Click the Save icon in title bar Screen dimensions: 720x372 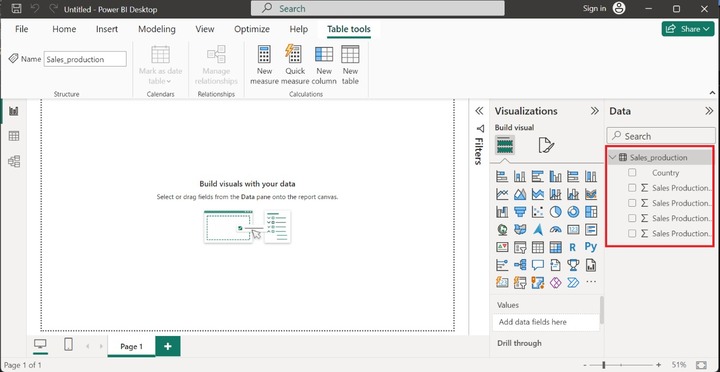[x=16, y=8]
